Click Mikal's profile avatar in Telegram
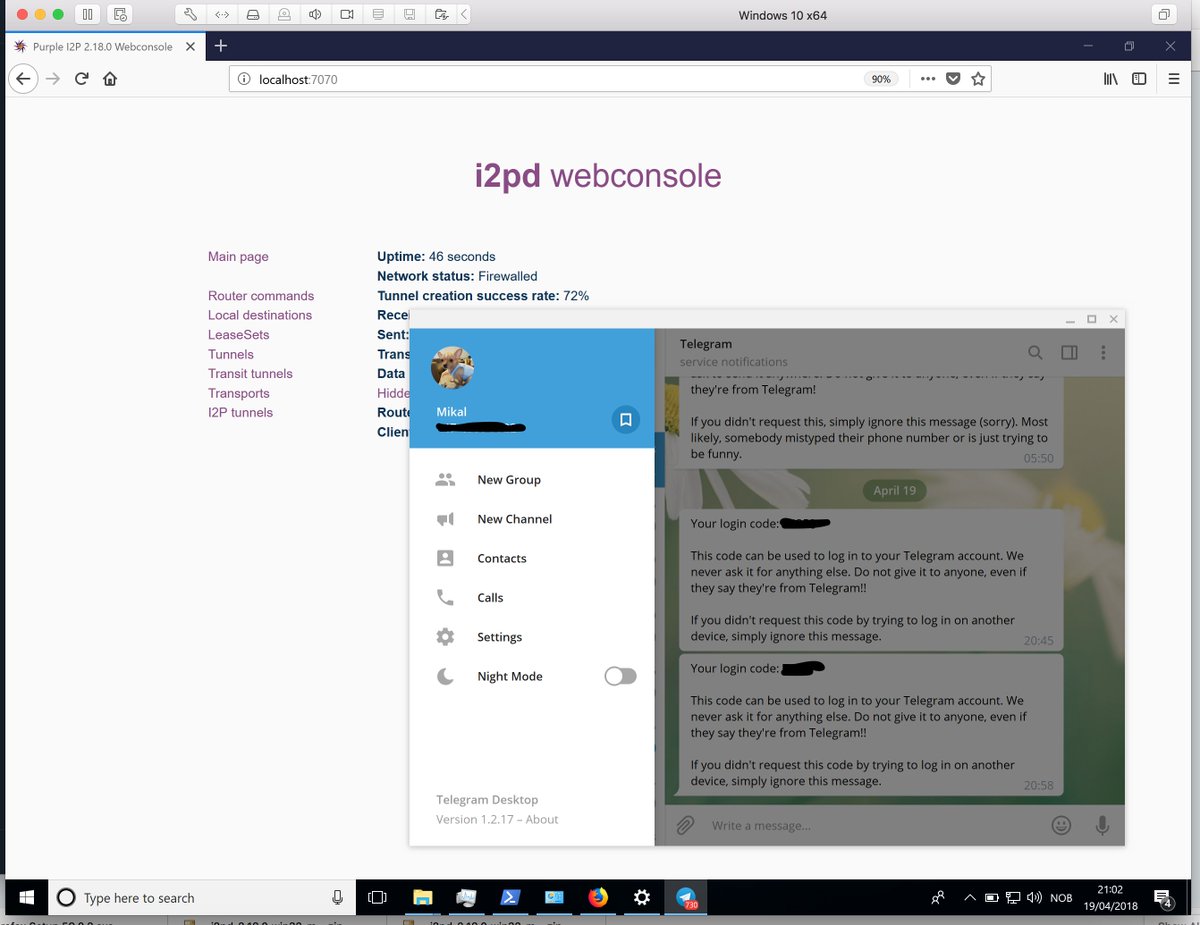The width and height of the screenshot is (1200, 925). (x=452, y=369)
